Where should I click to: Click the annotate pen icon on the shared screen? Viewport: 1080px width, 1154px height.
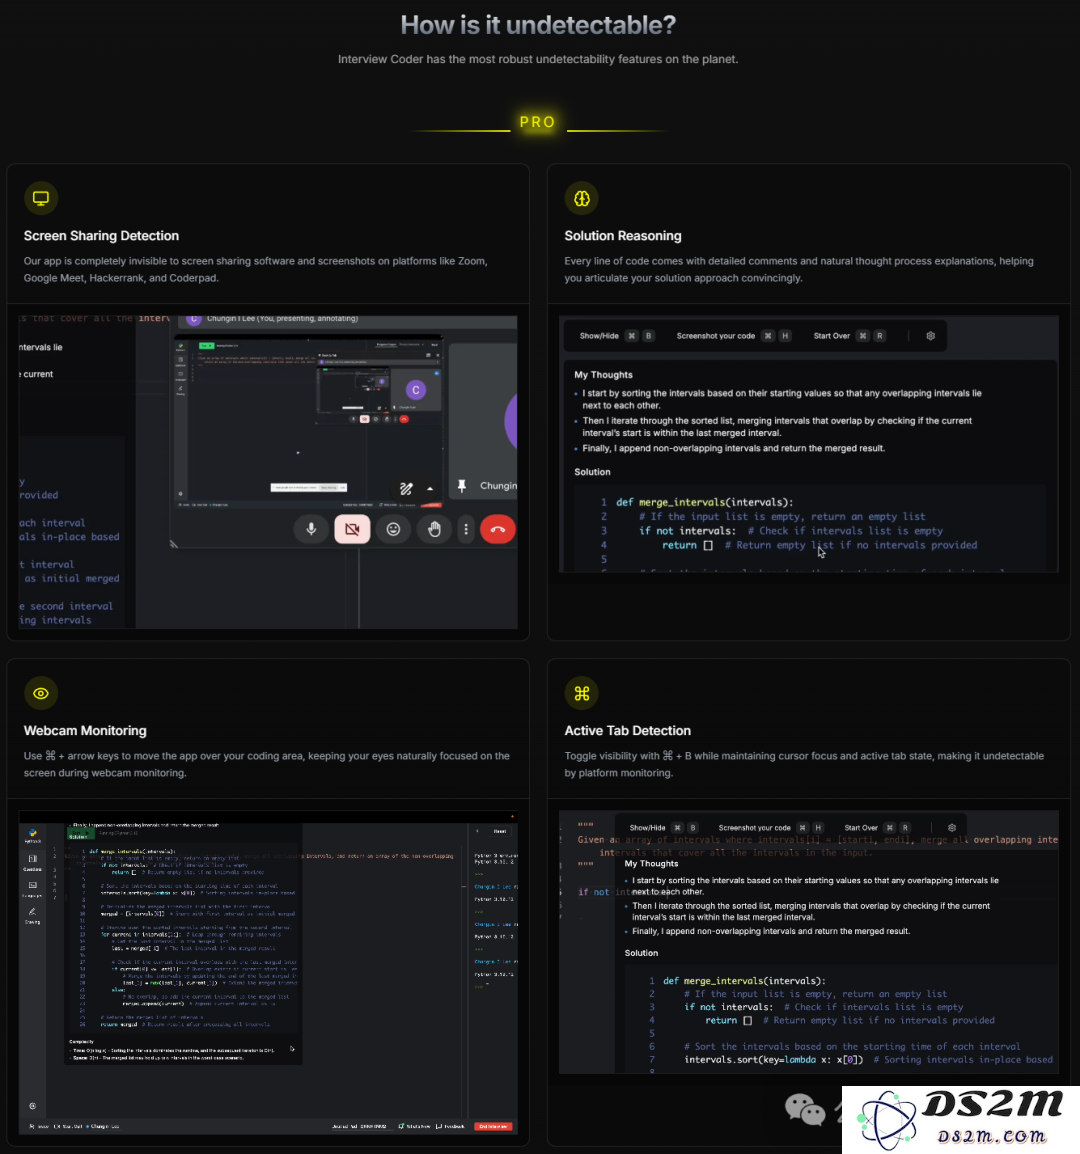406,489
